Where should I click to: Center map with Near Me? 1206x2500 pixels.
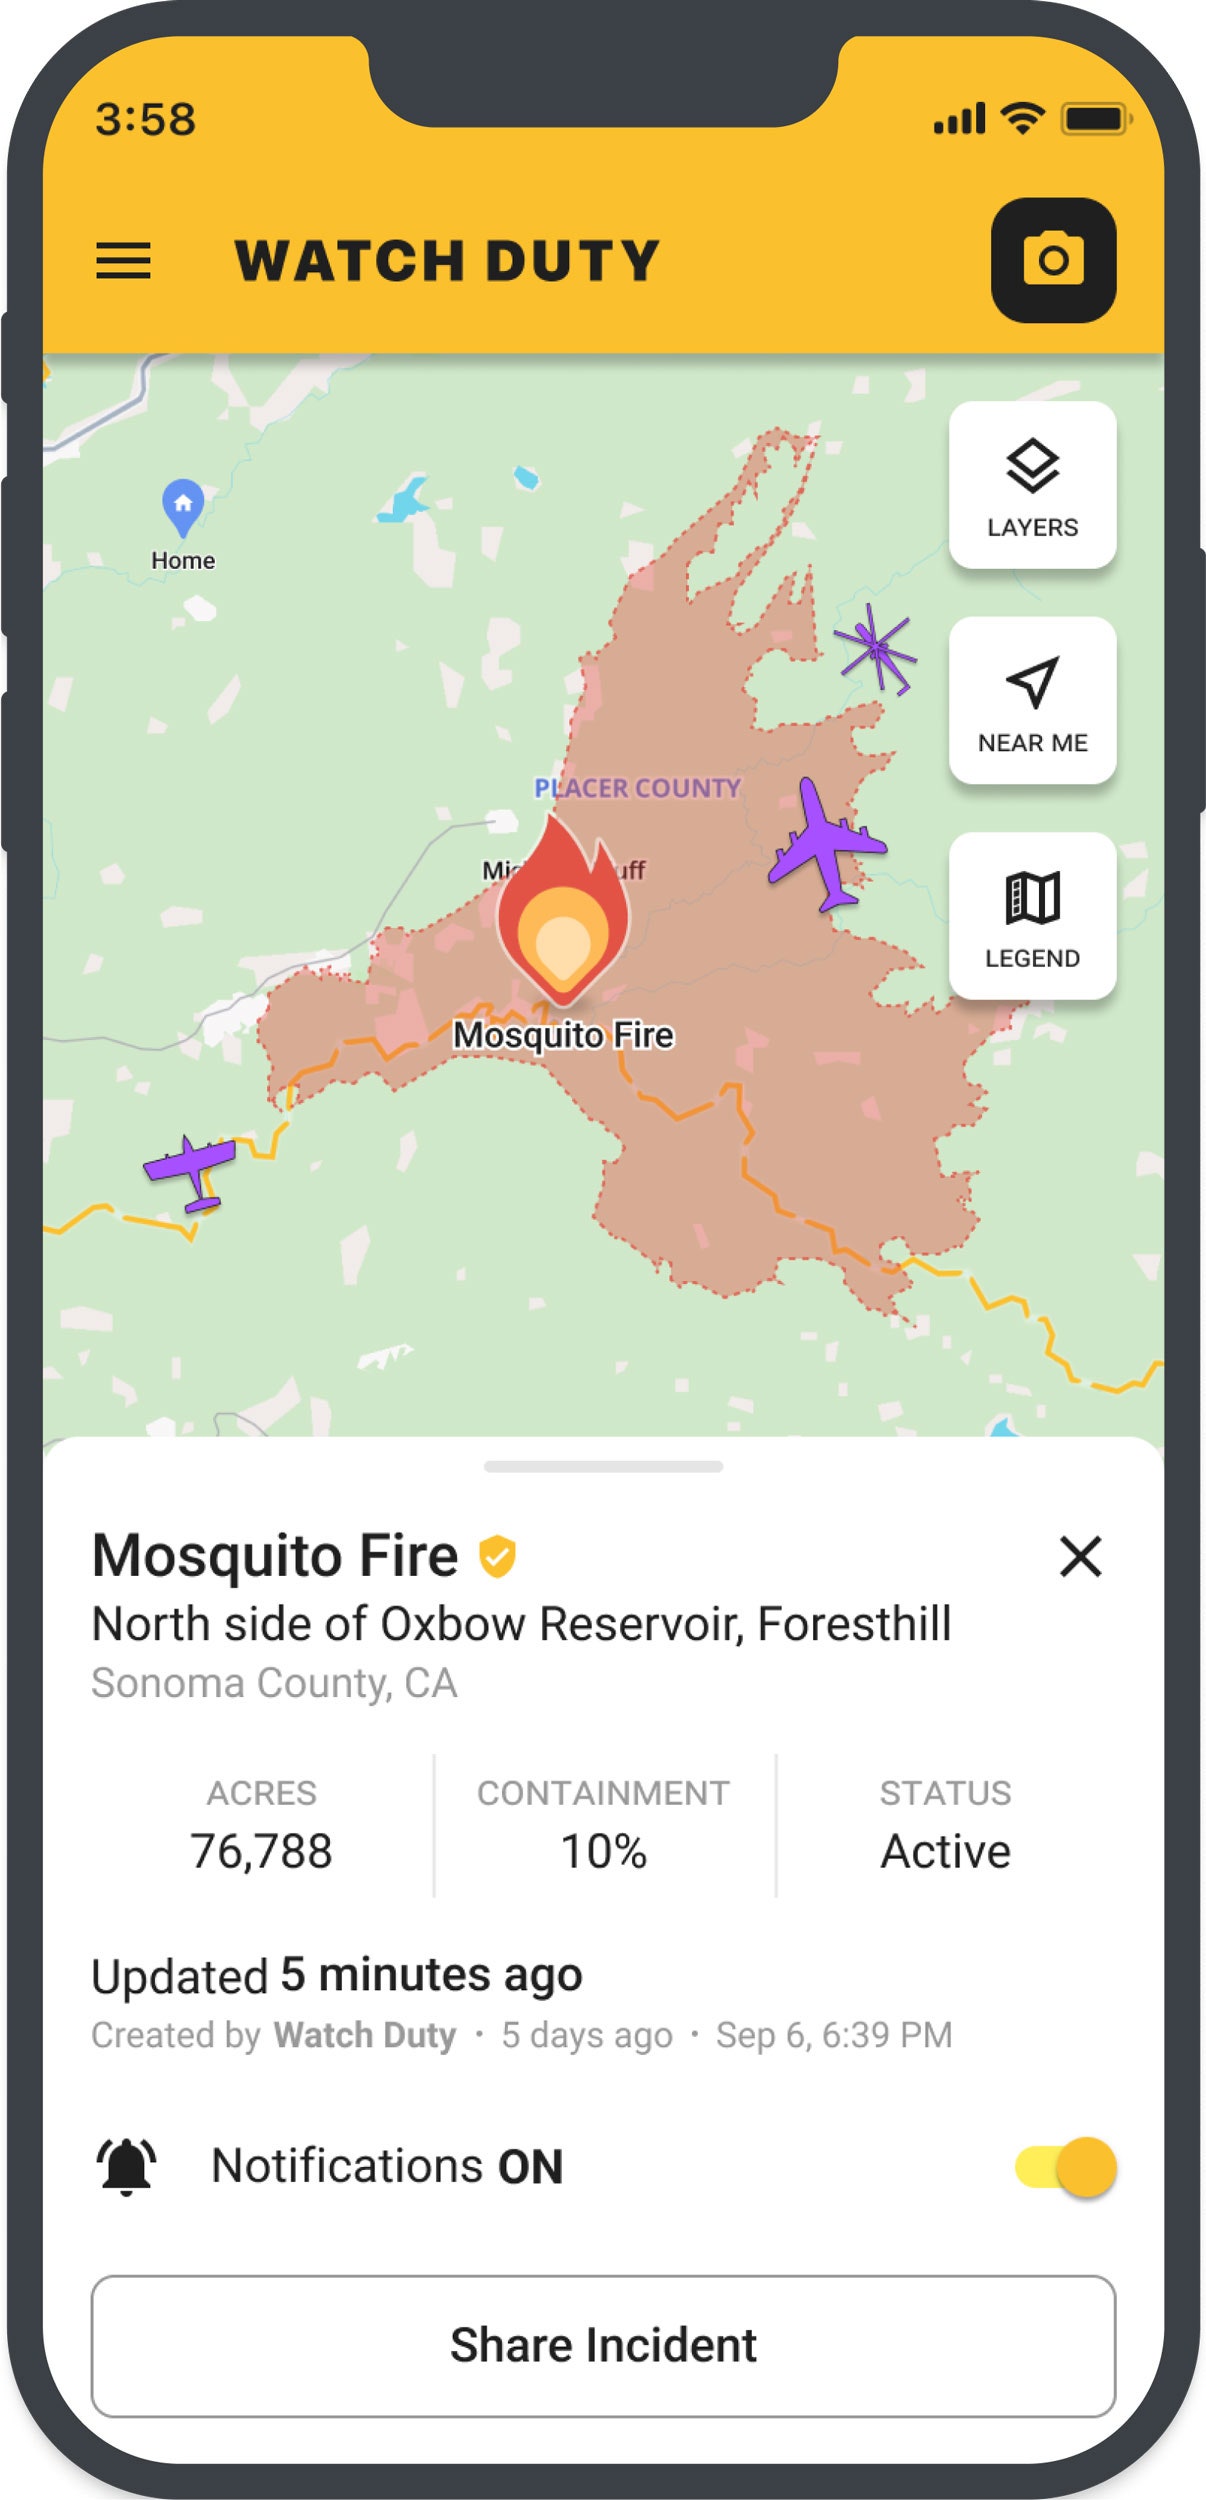pos(1032,700)
